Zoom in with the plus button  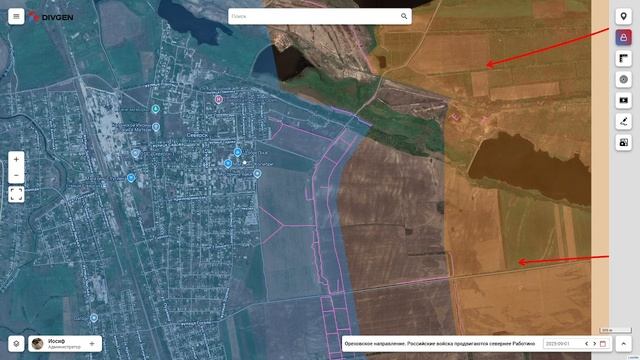tap(16, 160)
